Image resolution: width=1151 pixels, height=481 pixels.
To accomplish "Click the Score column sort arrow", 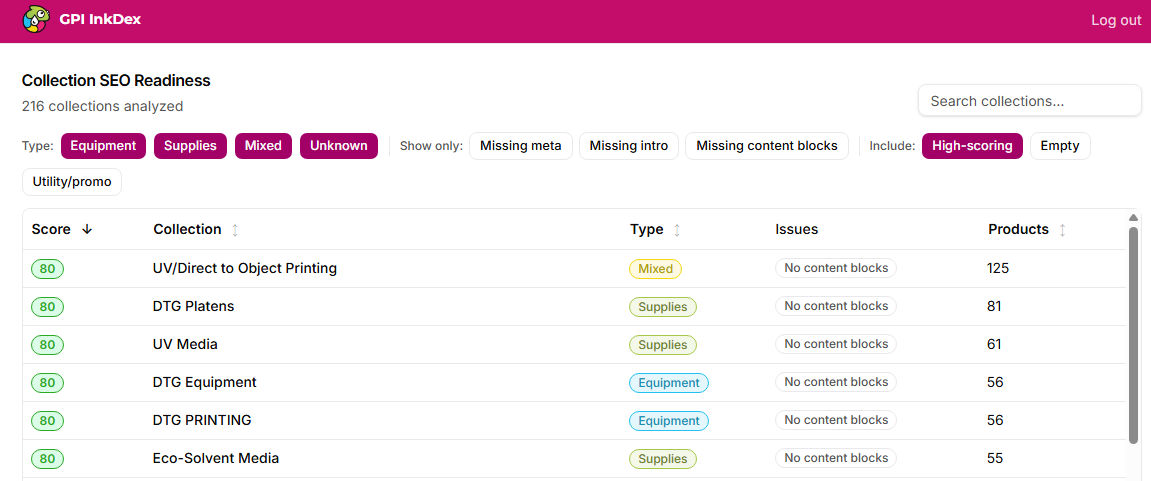I will coord(87,229).
